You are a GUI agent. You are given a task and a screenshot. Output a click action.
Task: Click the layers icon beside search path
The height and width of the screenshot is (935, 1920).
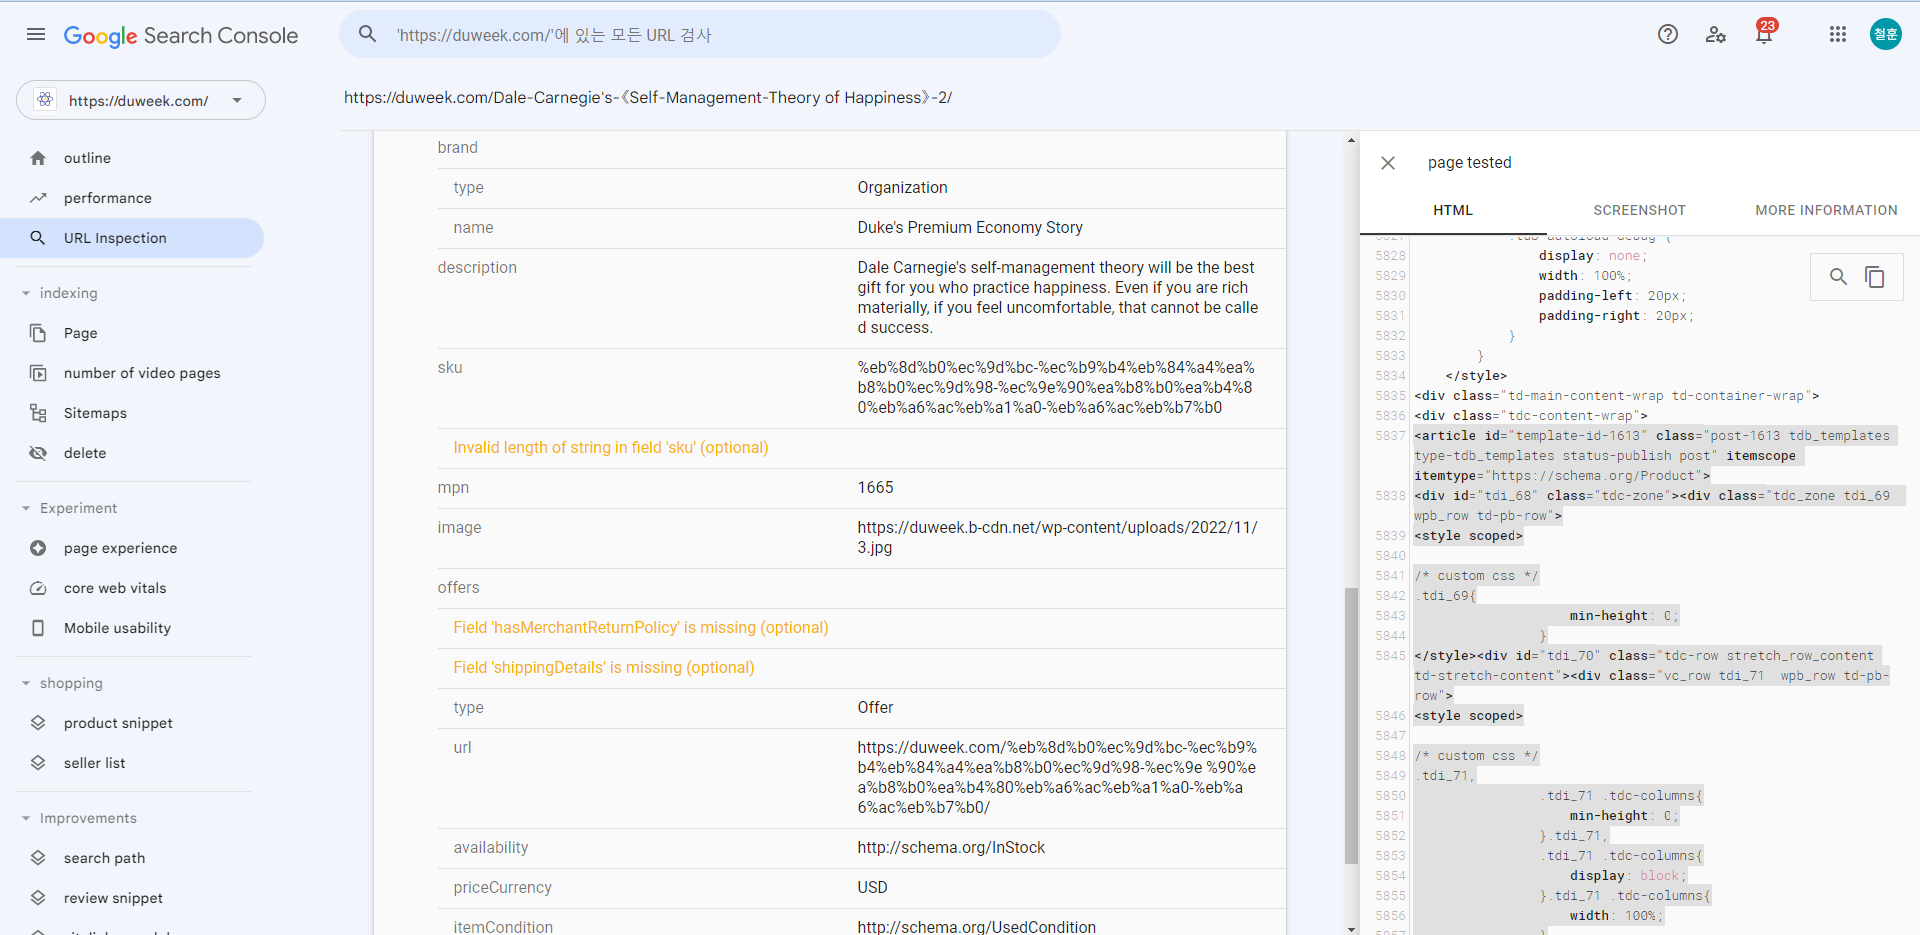click(x=38, y=858)
